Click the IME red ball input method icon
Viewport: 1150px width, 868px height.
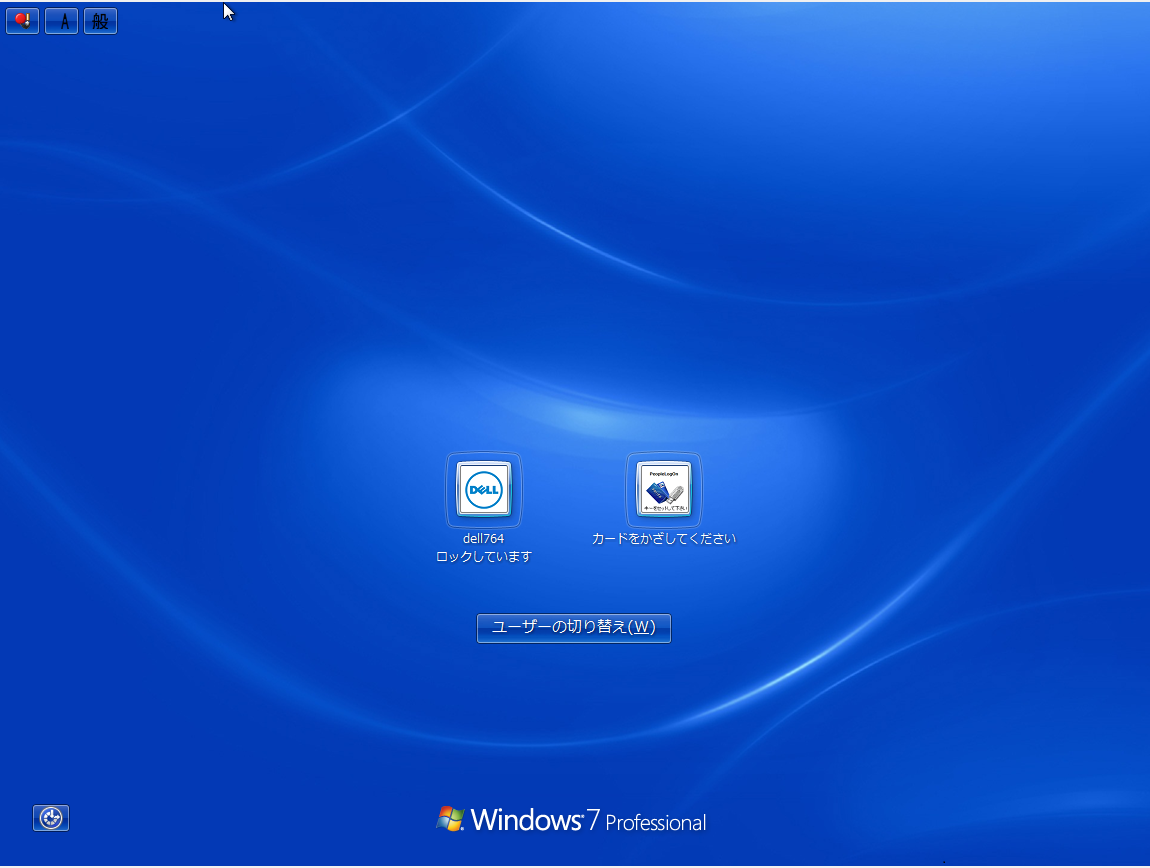click(x=22, y=21)
